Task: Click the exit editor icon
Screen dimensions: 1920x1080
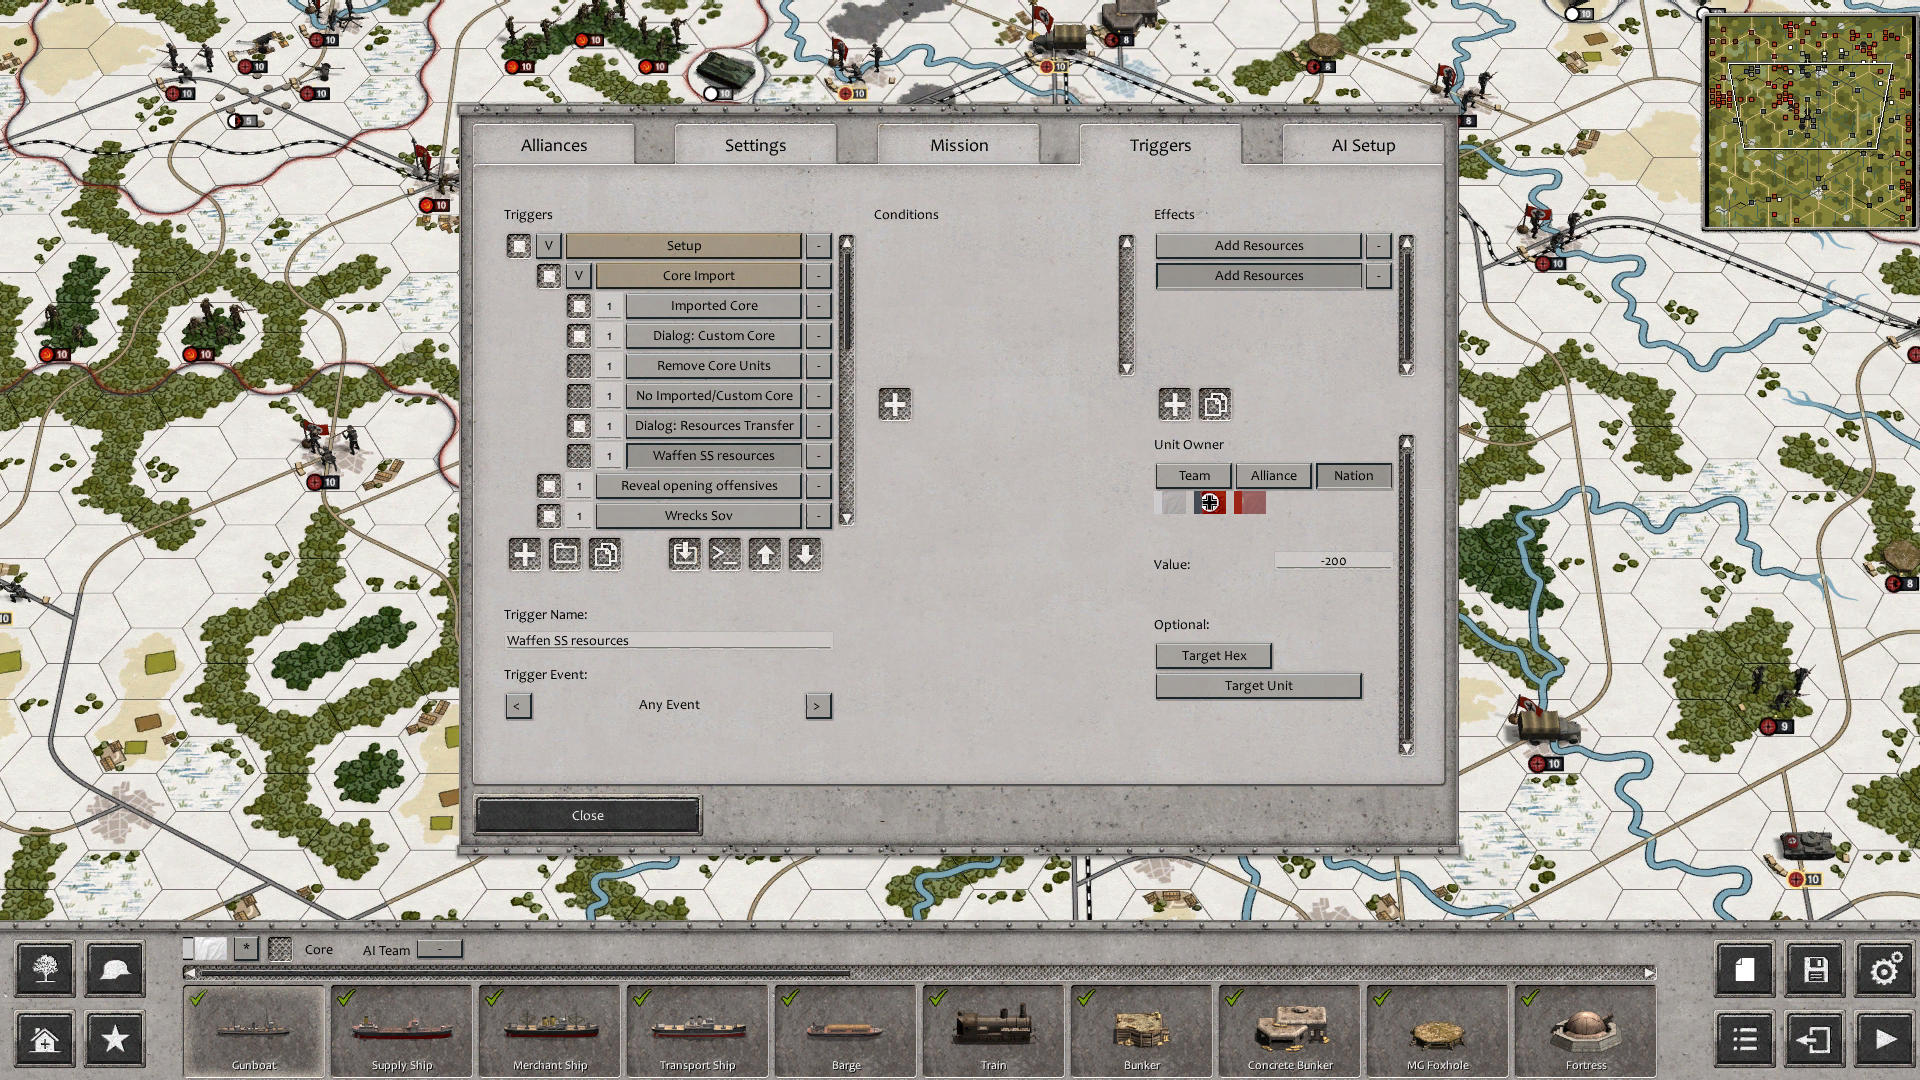Action: coord(1815,1039)
